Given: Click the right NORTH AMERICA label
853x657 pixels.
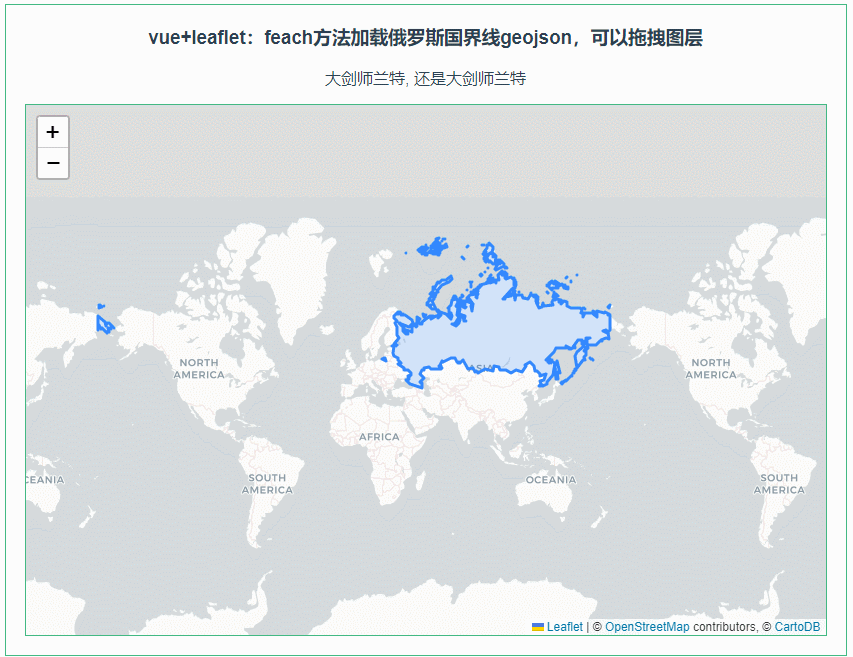Looking at the screenshot, I should [711, 369].
